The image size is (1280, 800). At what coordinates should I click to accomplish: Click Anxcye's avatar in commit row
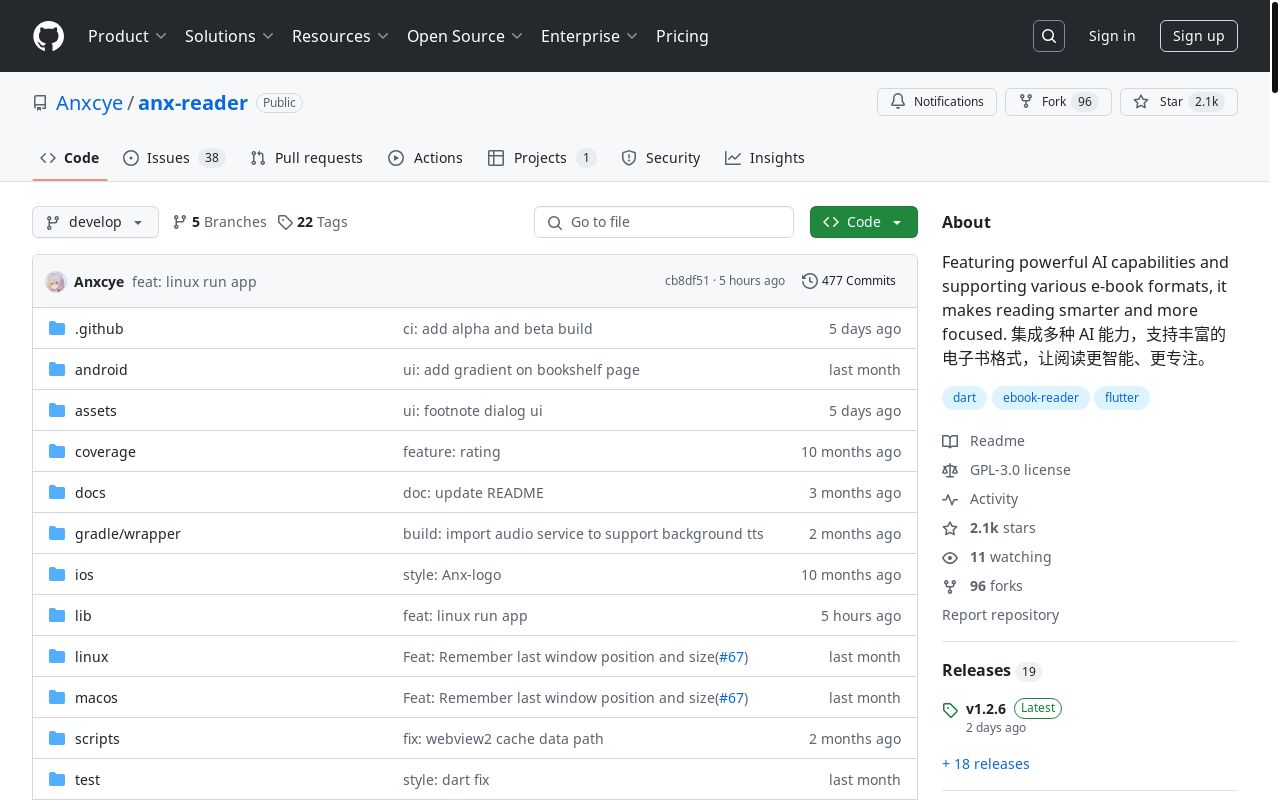[56, 282]
